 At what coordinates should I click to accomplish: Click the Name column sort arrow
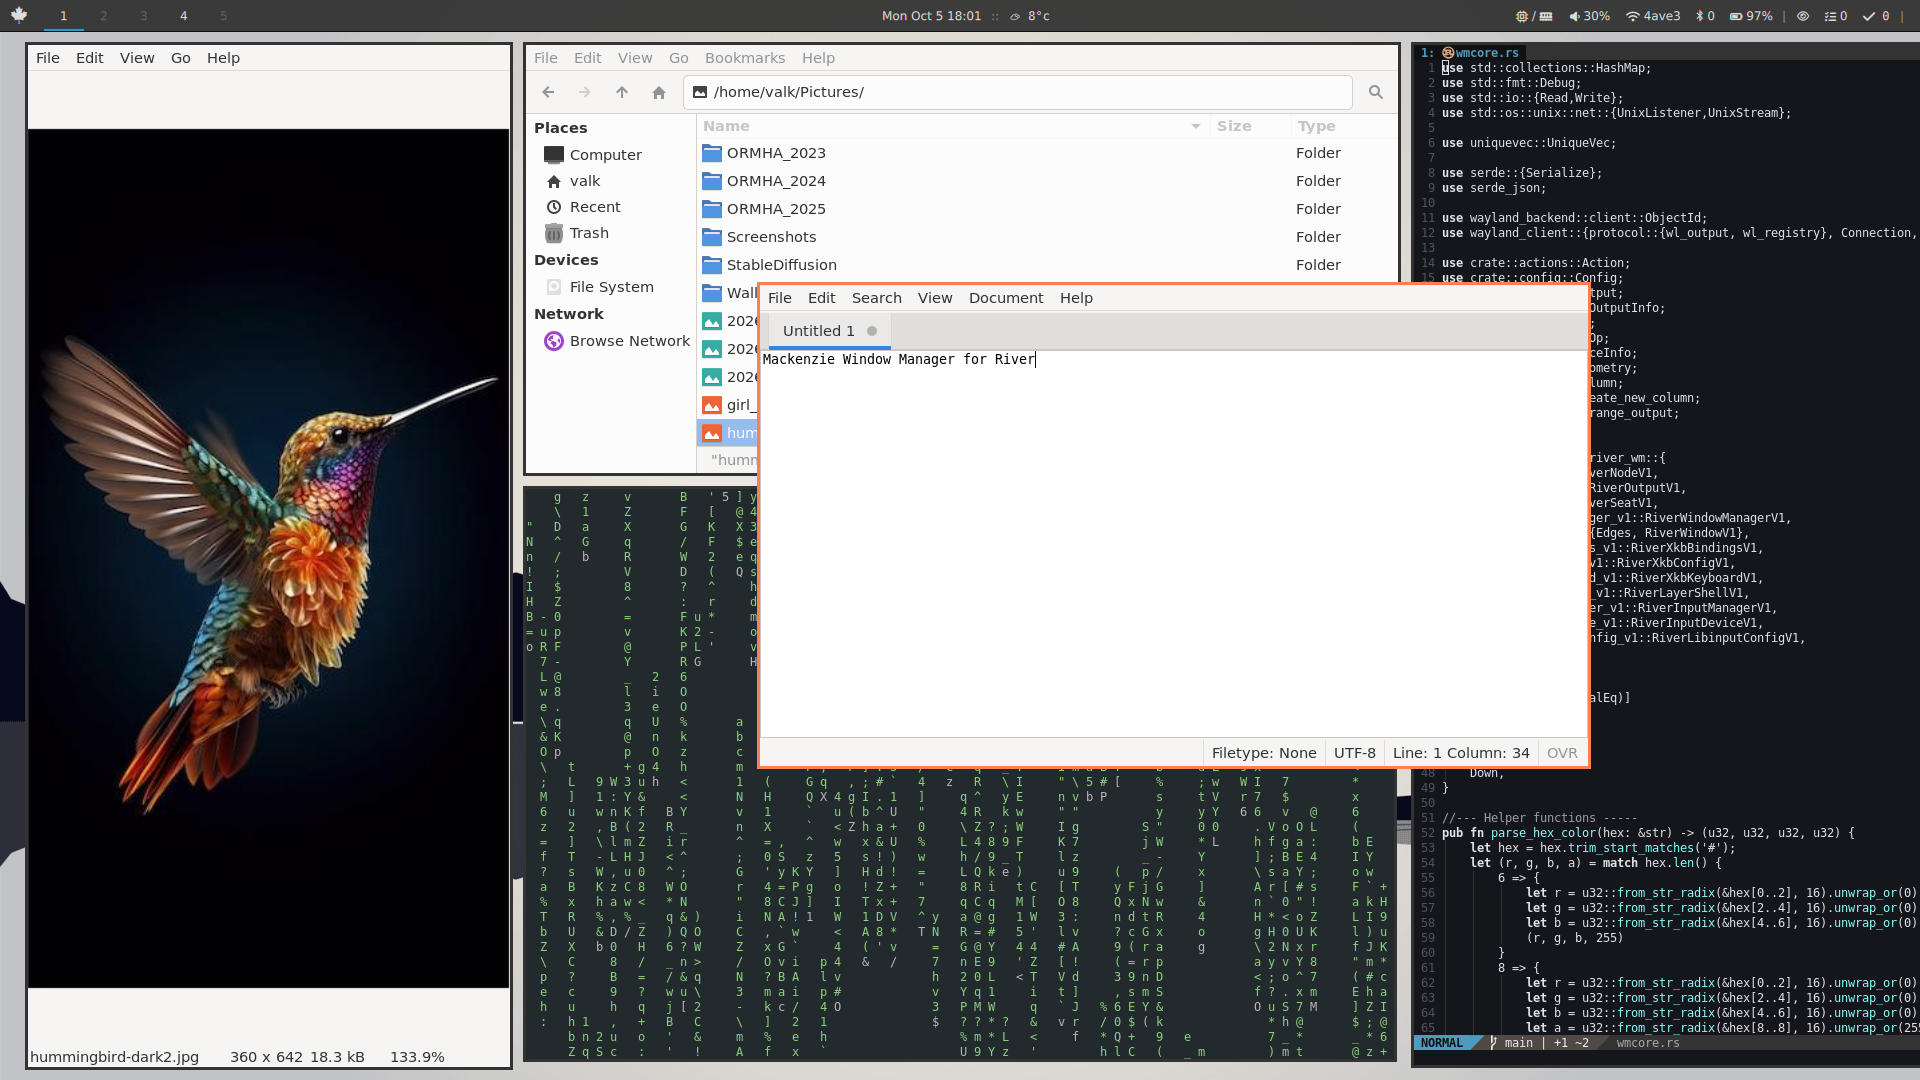1196,126
